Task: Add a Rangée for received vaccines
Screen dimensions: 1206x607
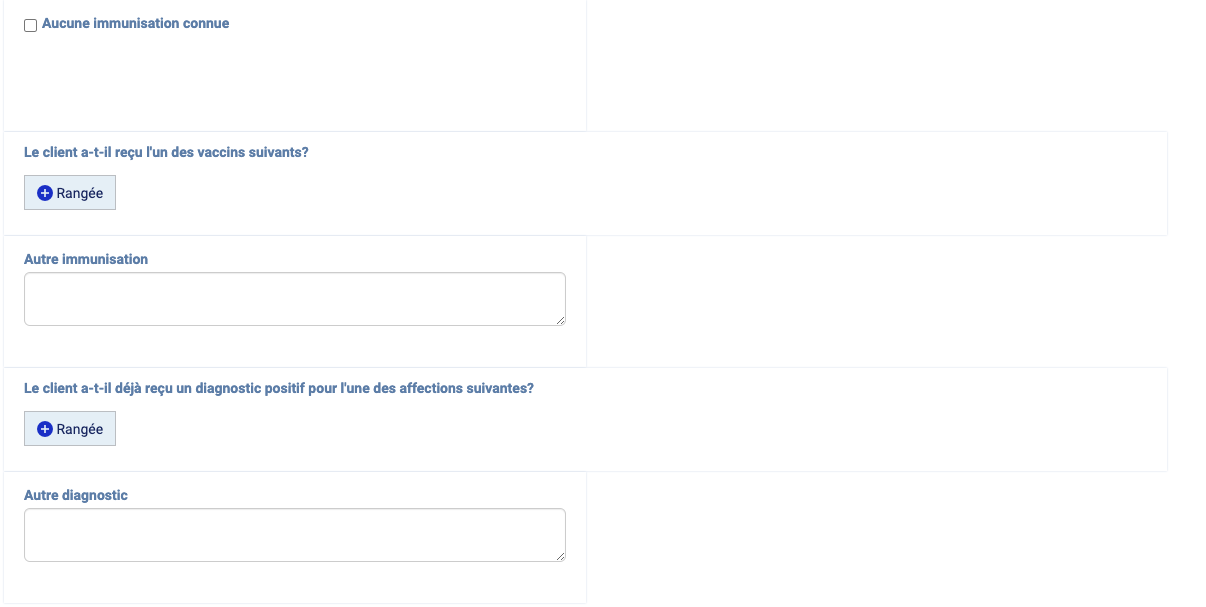Action: pyautogui.click(x=70, y=193)
